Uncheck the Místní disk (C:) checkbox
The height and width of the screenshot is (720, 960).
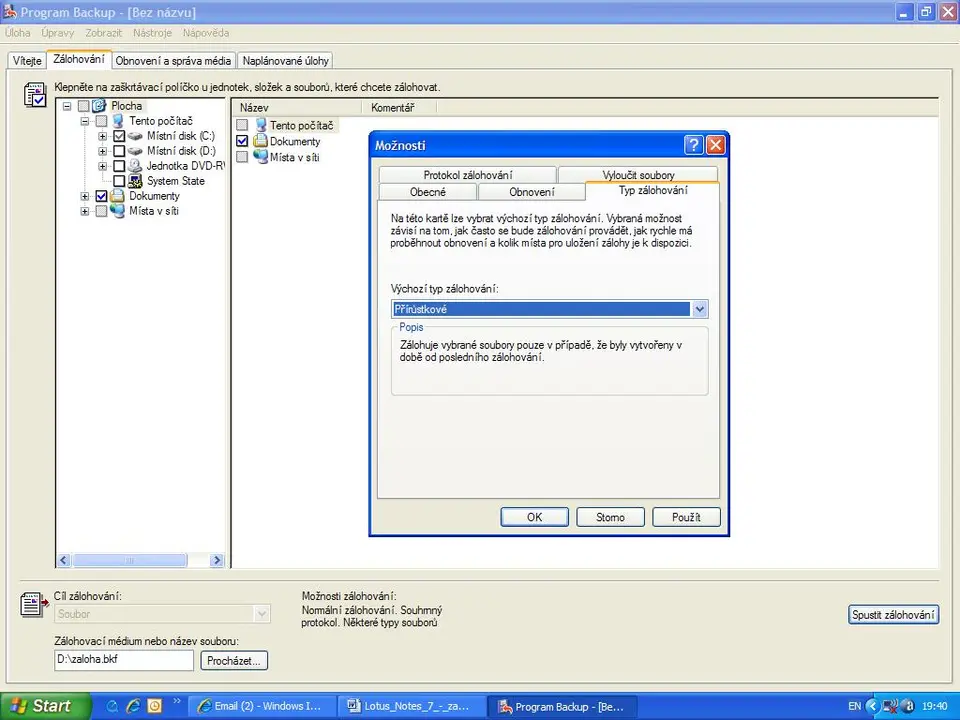tap(119, 136)
